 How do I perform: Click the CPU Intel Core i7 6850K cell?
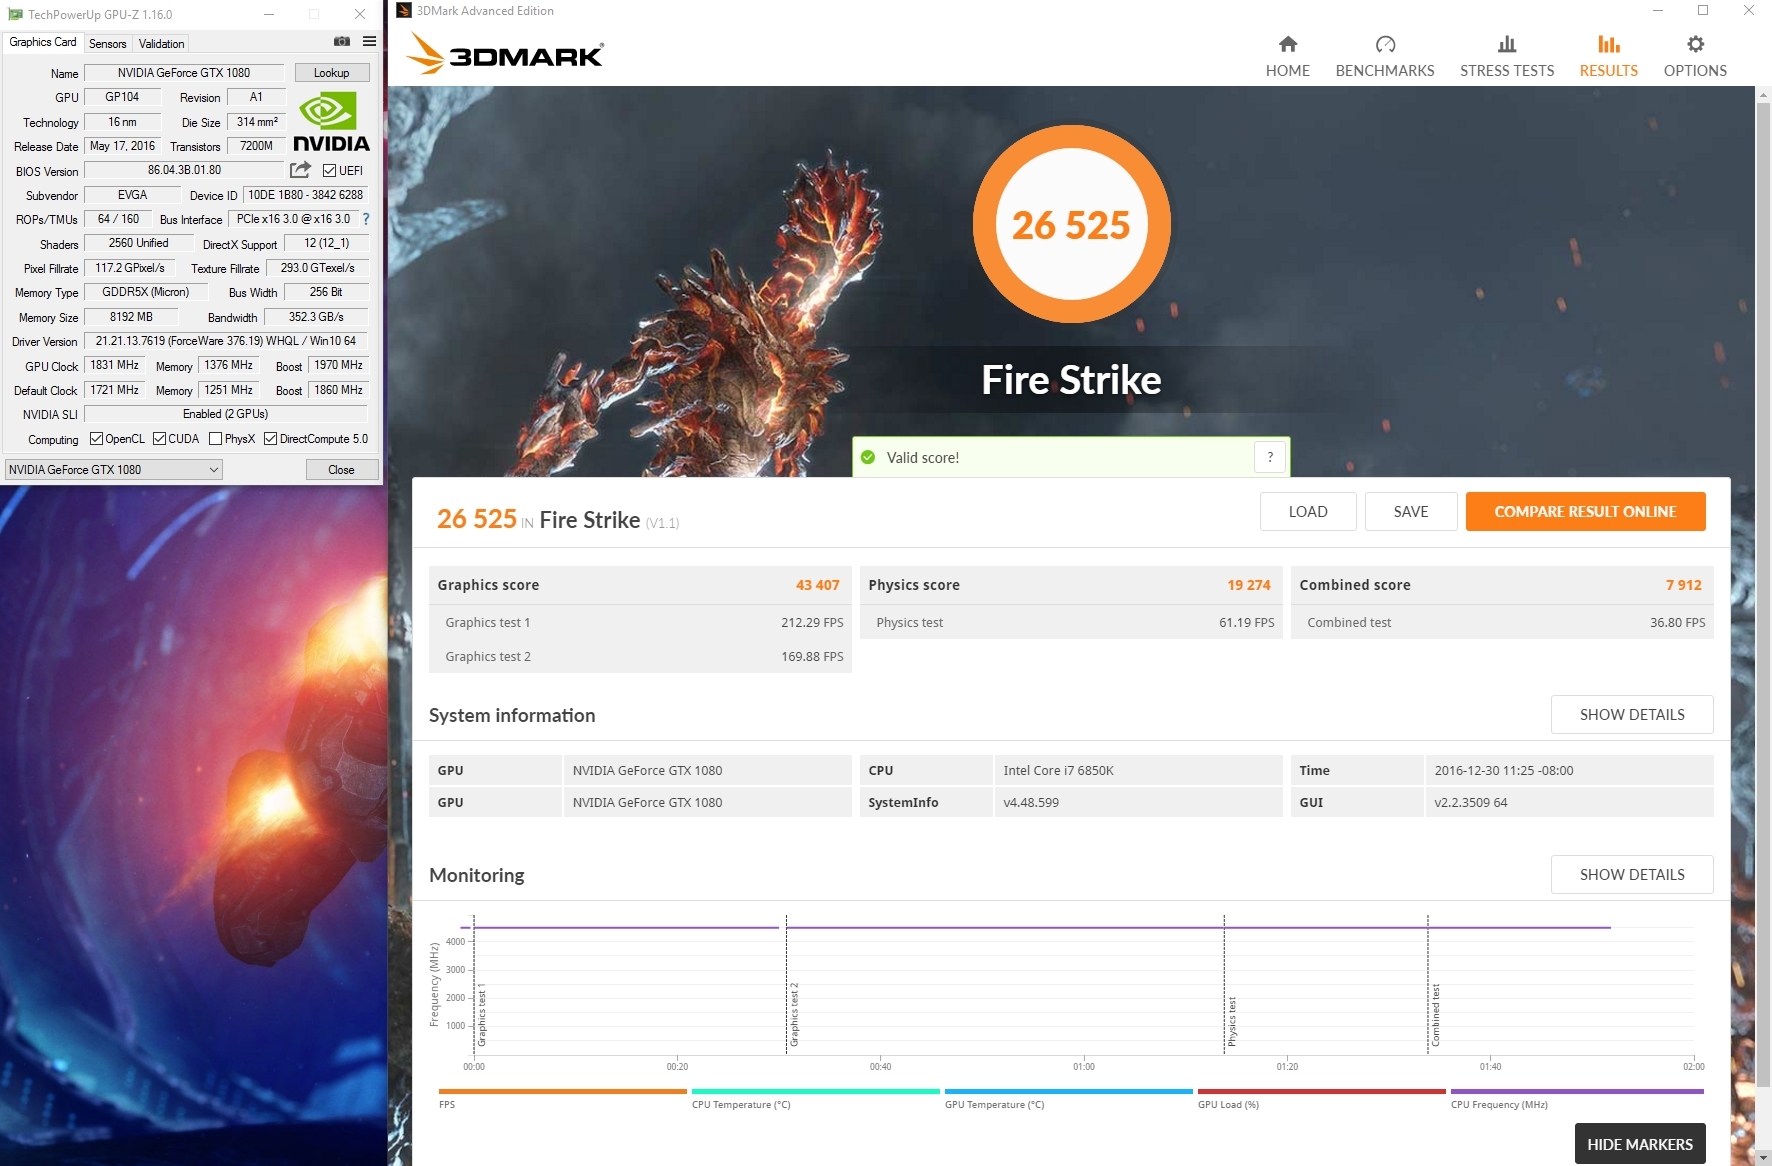(1139, 770)
